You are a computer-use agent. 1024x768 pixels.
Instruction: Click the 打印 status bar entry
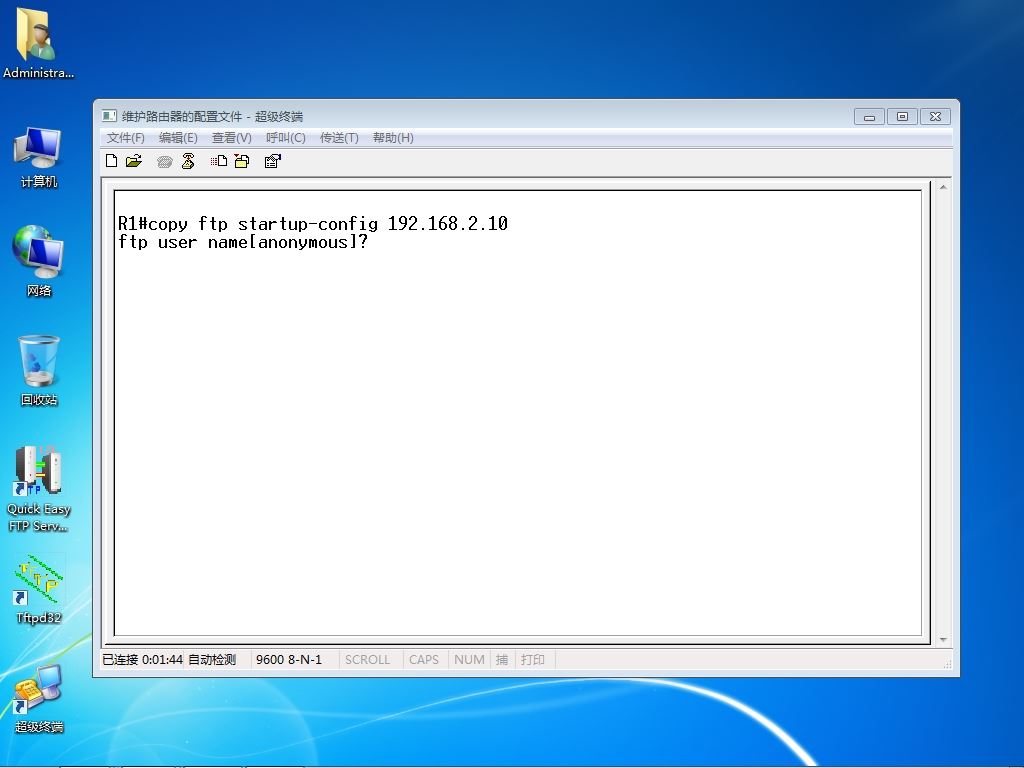point(532,660)
